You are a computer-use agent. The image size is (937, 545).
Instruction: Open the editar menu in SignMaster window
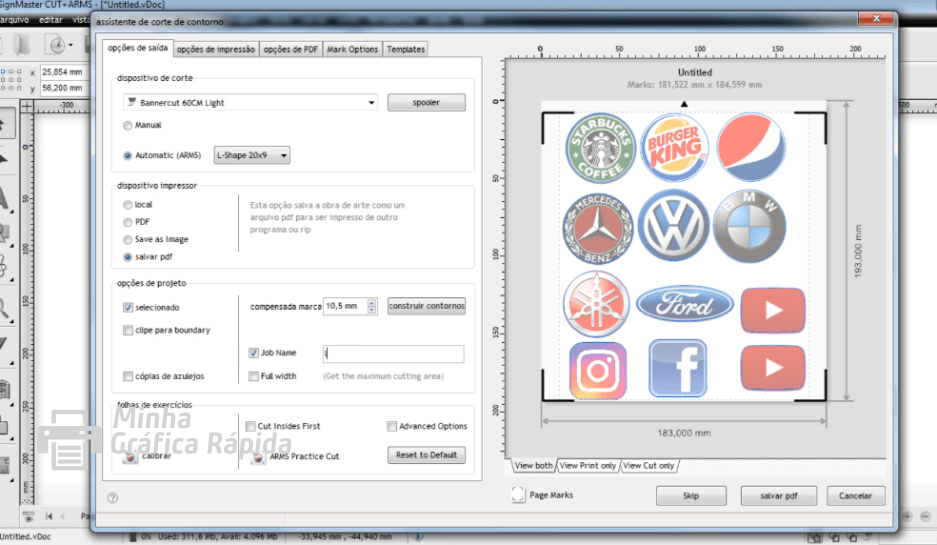click(51, 20)
